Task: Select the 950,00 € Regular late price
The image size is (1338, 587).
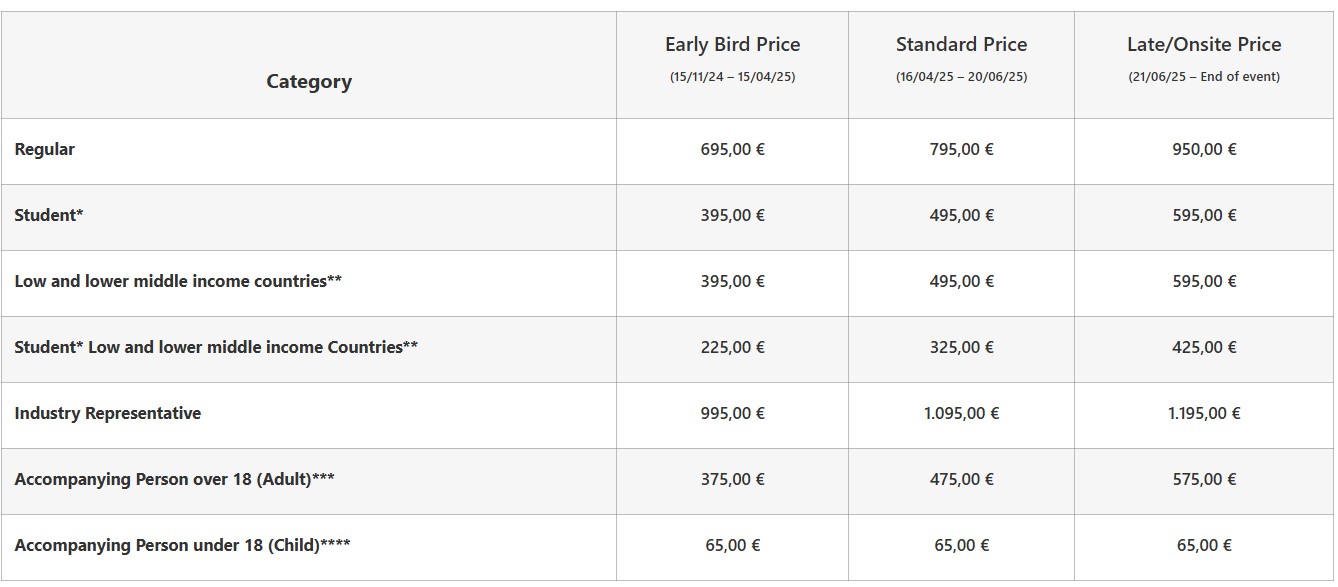Action: click(1204, 150)
